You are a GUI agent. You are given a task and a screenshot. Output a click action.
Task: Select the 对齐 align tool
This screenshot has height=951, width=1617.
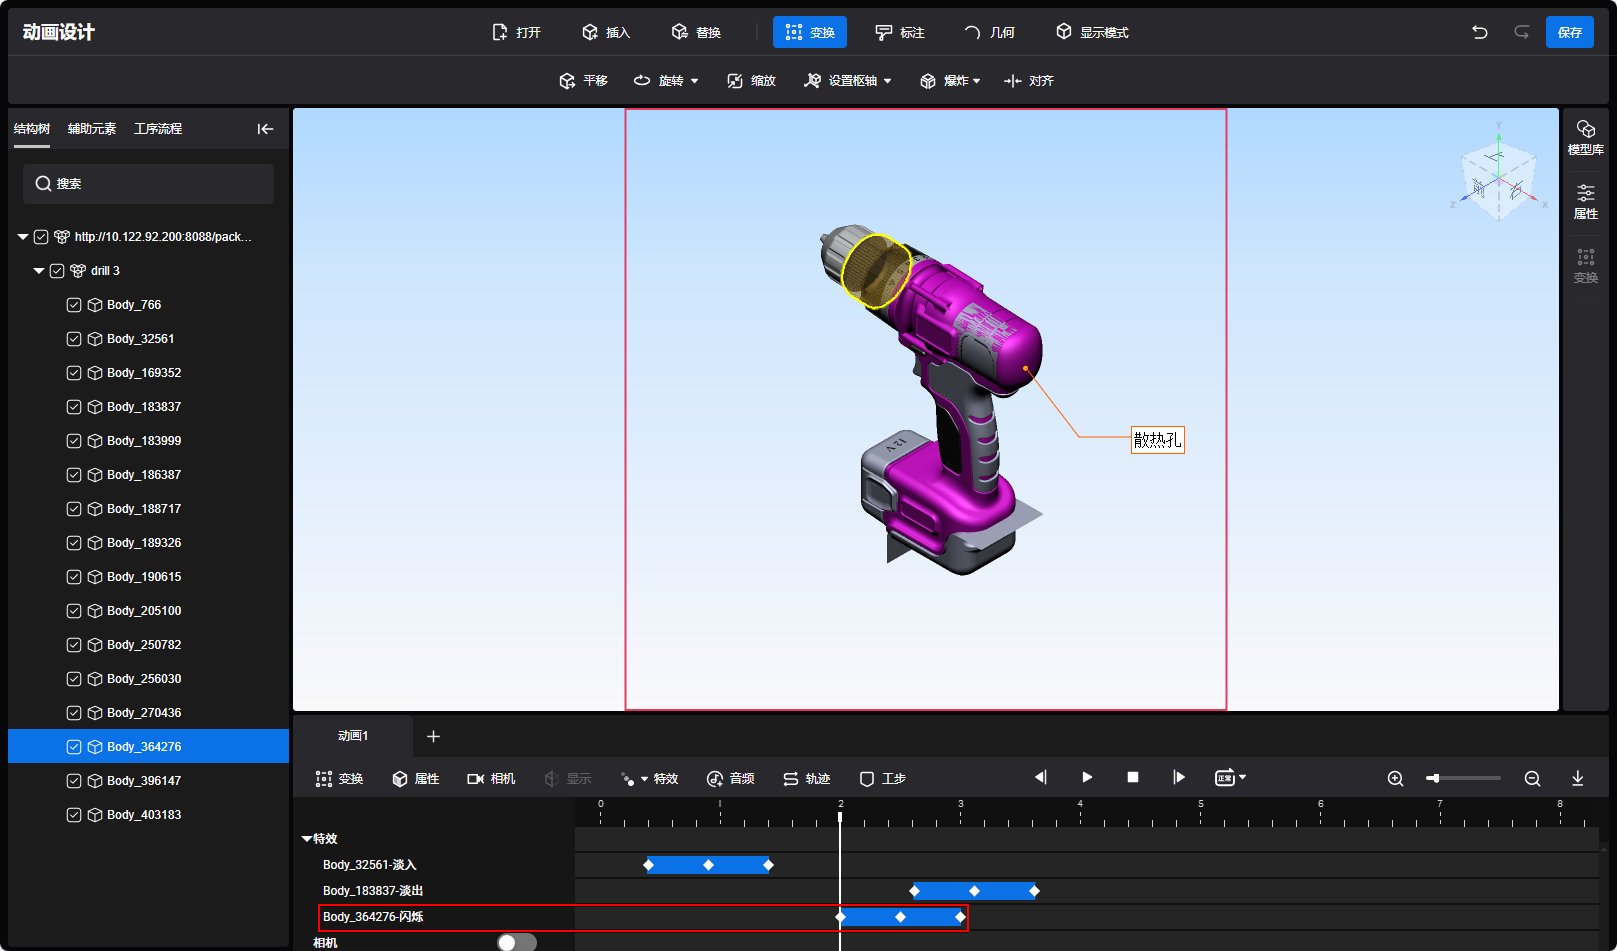coord(1029,81)
